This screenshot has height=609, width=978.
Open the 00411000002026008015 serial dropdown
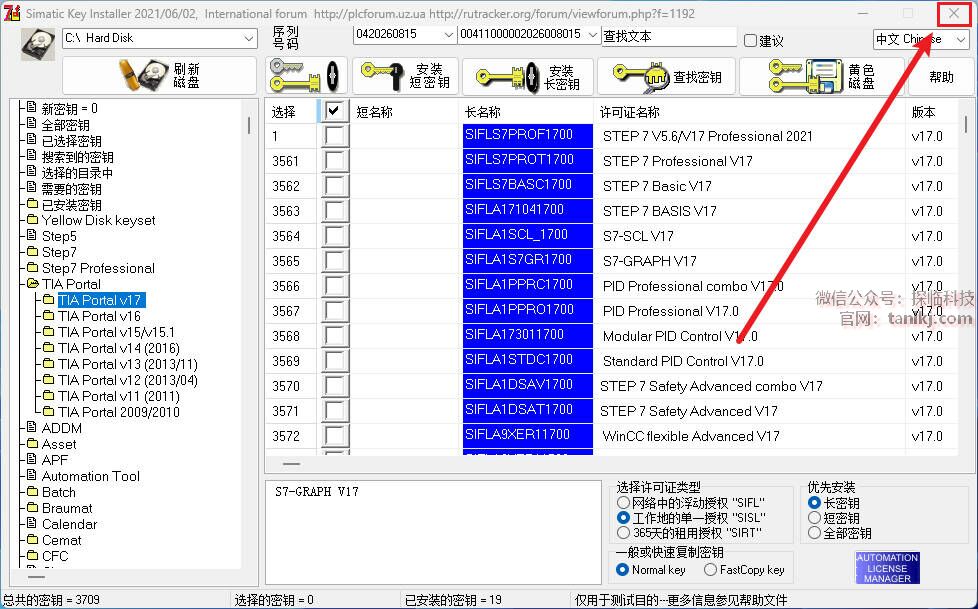coord(593,35)
